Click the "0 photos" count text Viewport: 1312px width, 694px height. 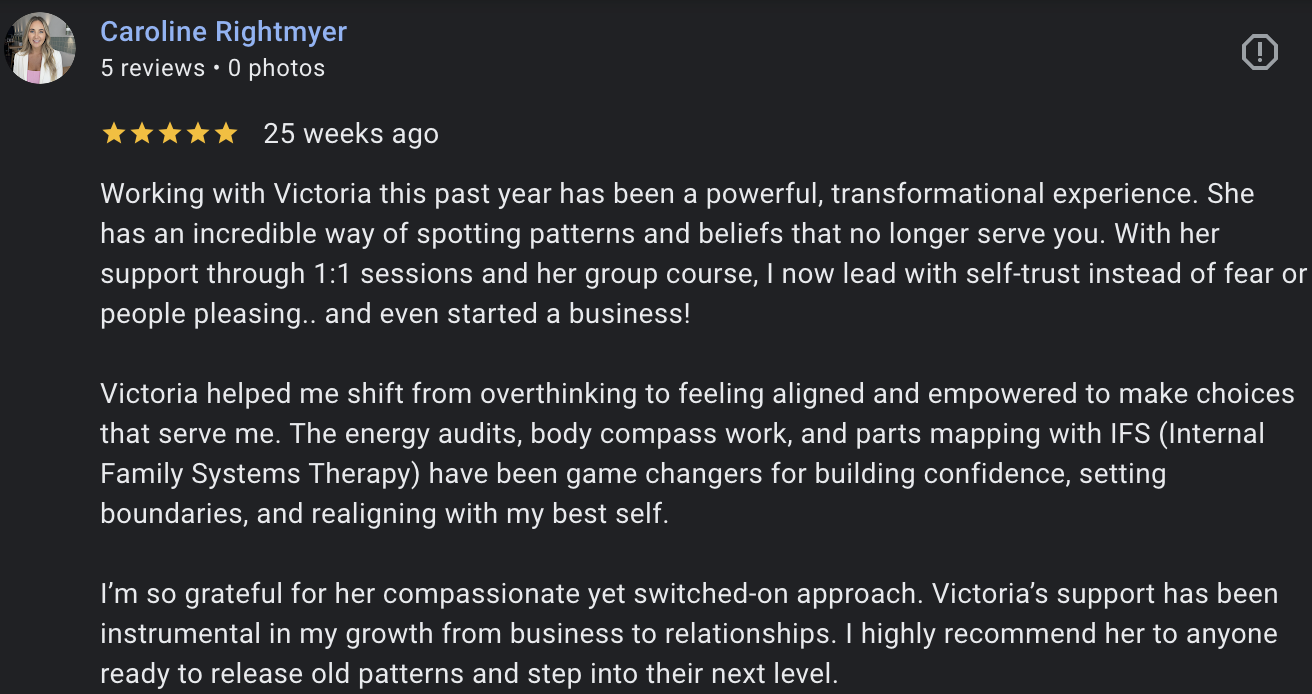coord(276,68)
